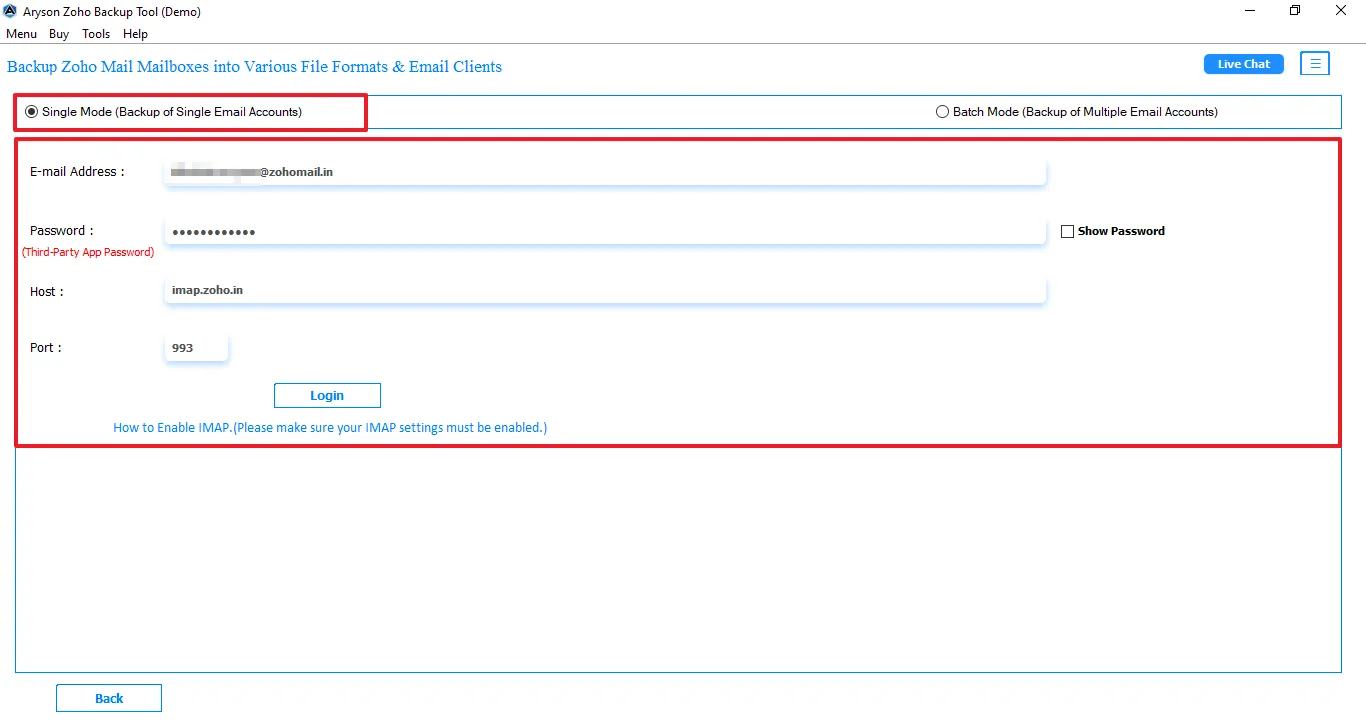Minimize the Aryson window
The width and height of the screenshot is (1366, 728).
click(1250, 11)
